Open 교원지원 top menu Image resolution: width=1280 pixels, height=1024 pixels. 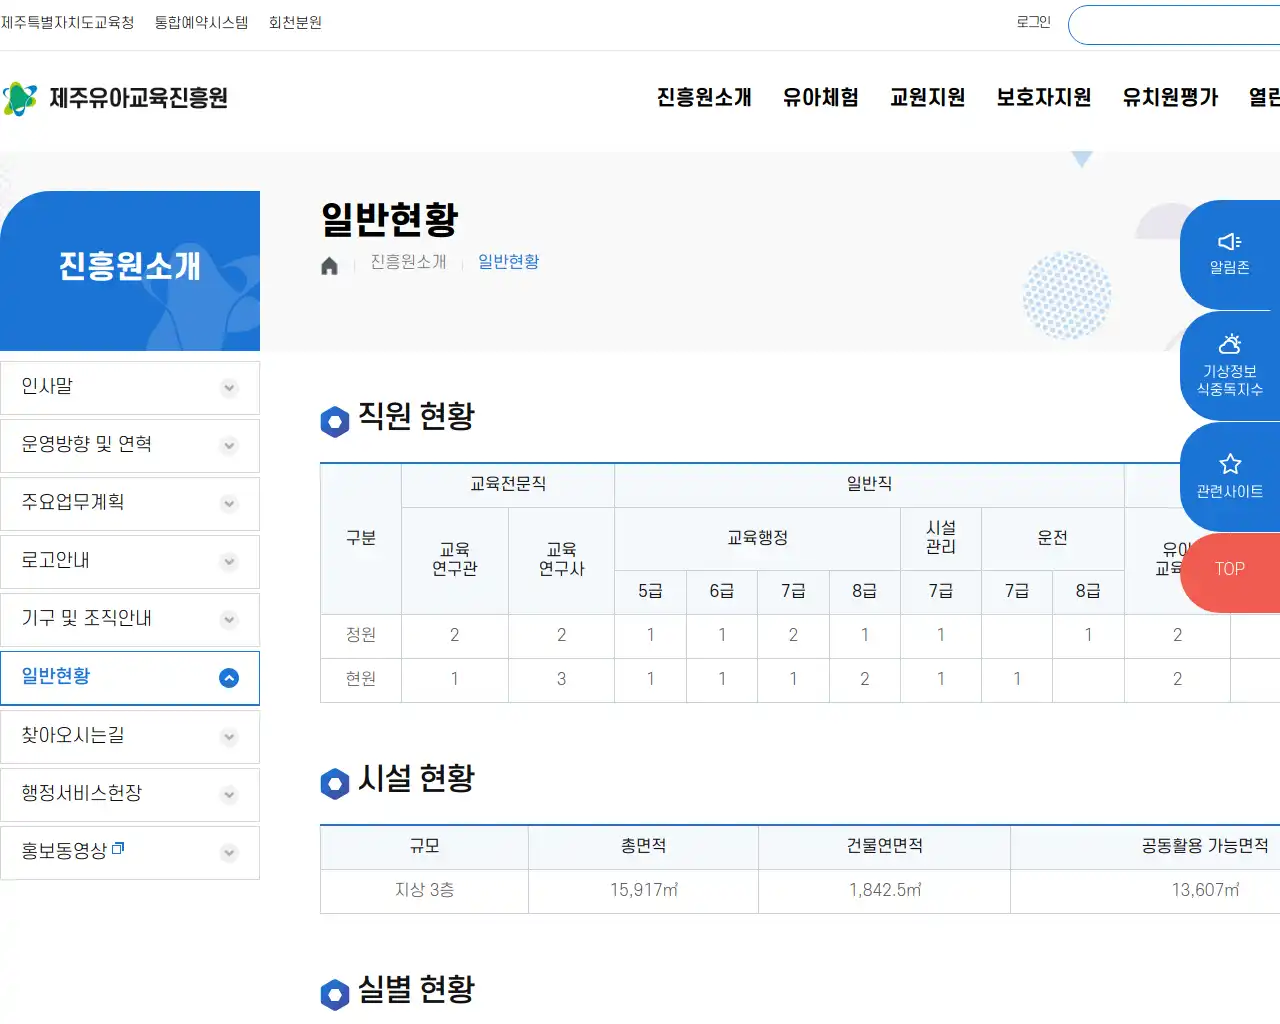928,97
